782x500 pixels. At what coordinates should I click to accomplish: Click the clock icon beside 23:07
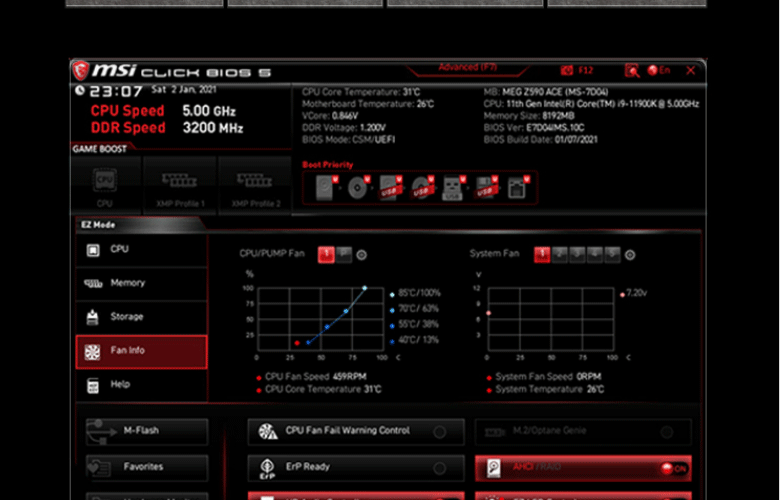click(80, 91)
